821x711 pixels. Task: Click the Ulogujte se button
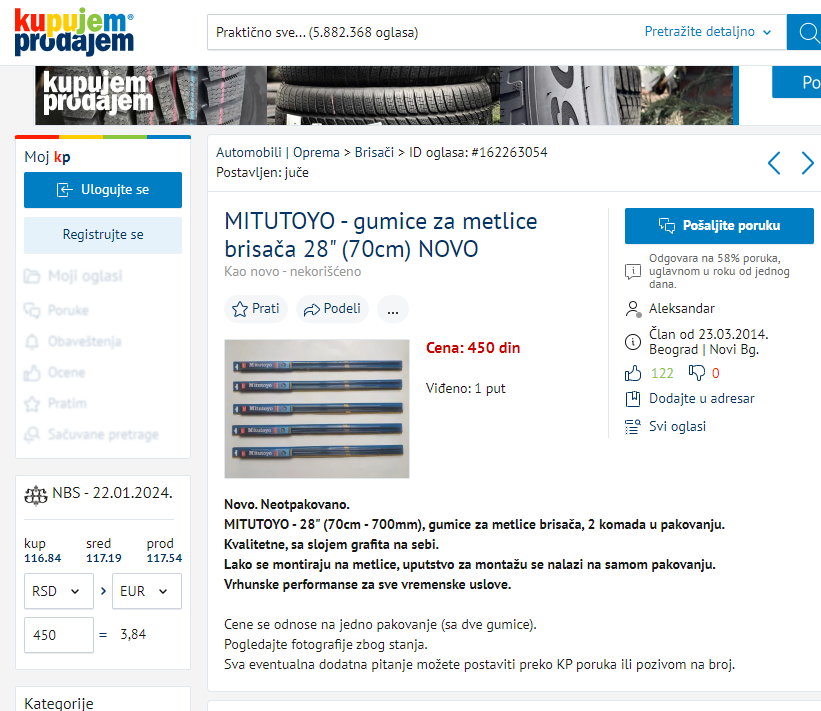(x=103, y=190)
